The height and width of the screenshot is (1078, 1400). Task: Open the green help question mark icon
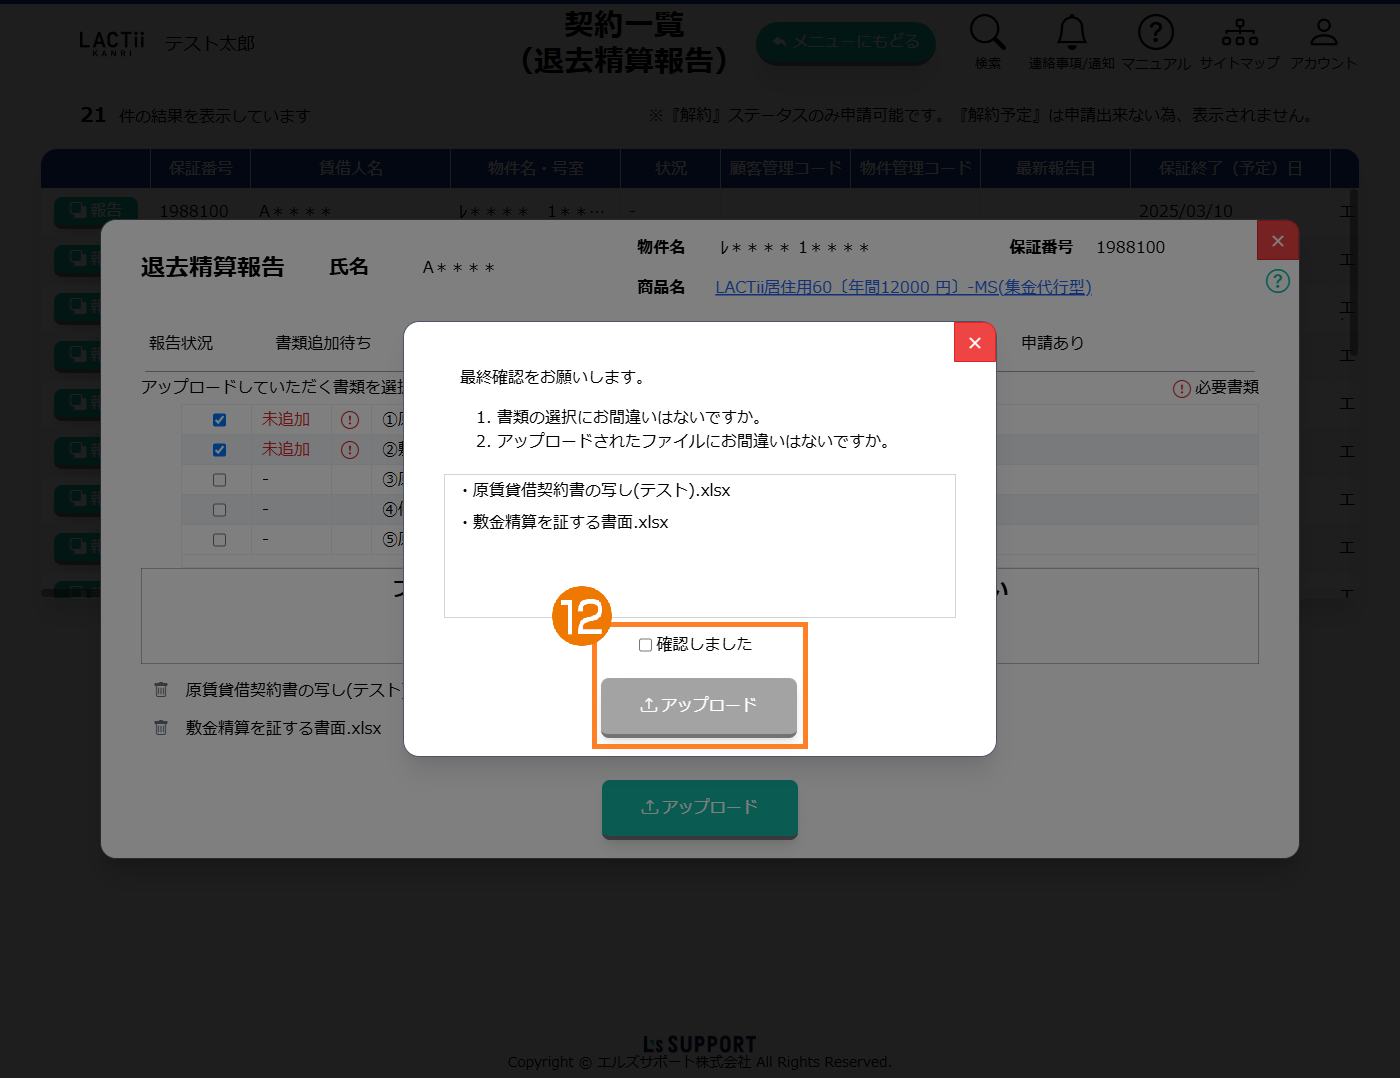point(1277,281)
